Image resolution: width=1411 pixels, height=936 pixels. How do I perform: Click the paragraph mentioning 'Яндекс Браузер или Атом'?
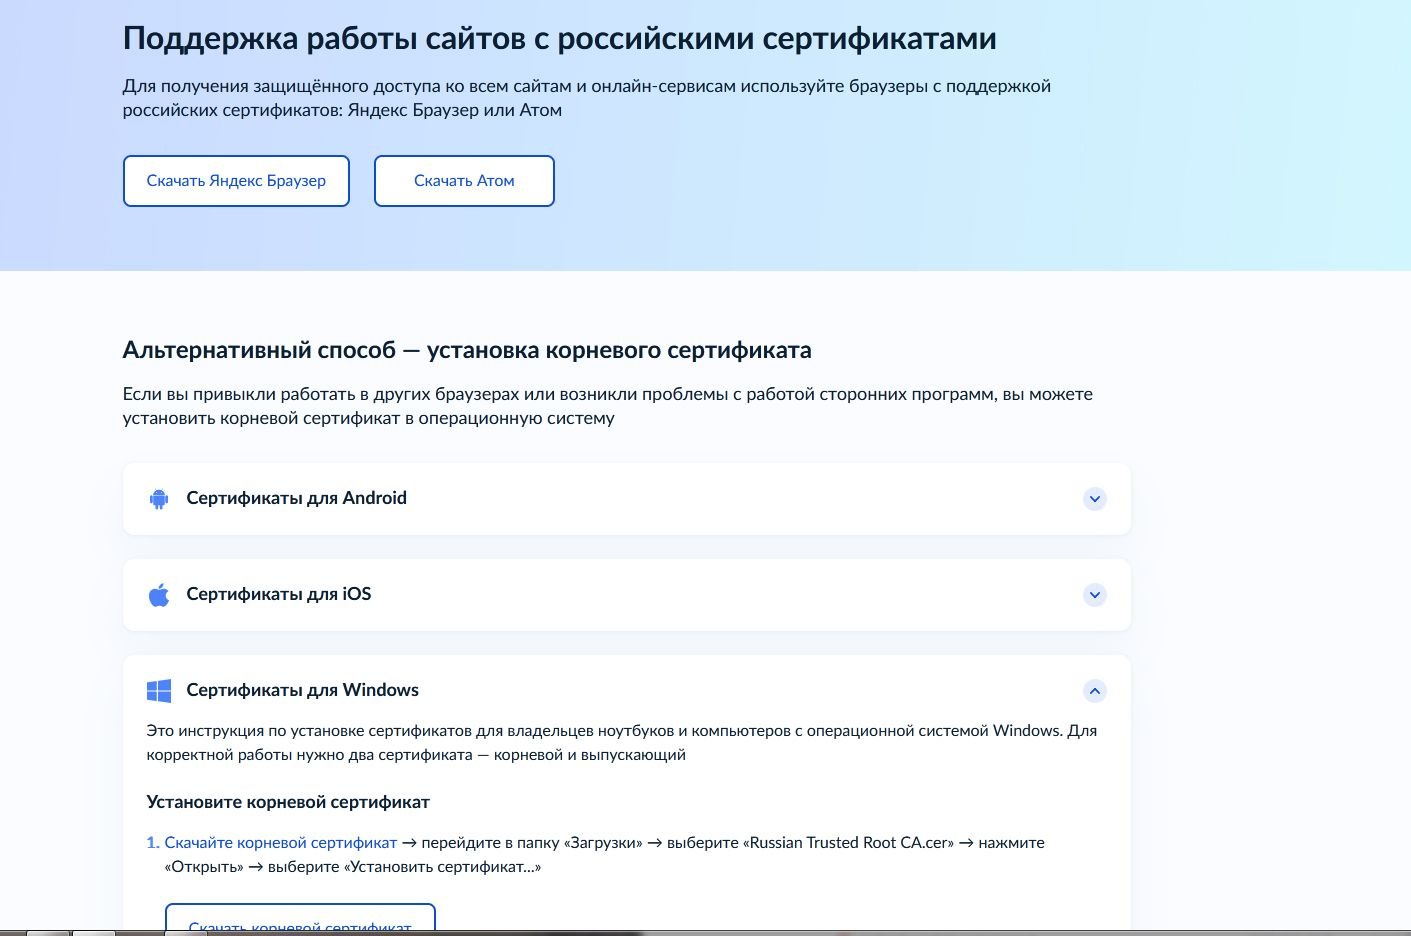click(x=586, y=98)
